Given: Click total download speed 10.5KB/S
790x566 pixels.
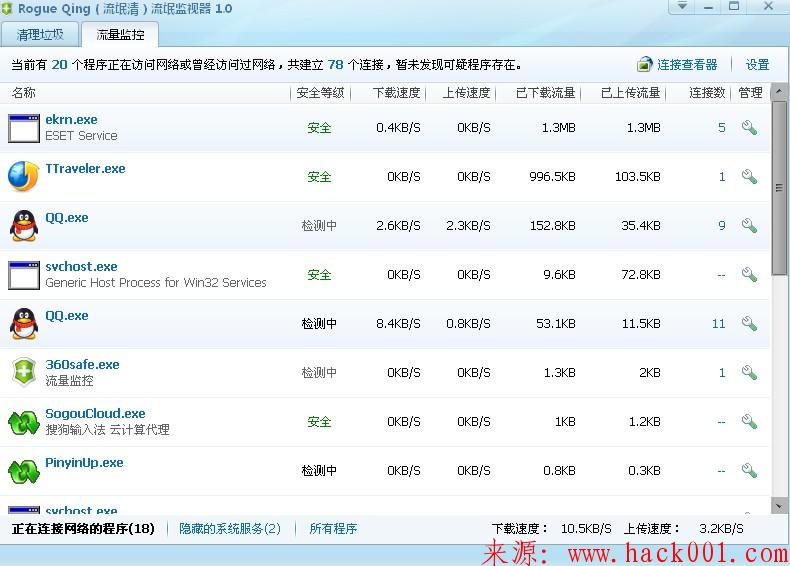Looking at the screenshot, I should [586, 529].
